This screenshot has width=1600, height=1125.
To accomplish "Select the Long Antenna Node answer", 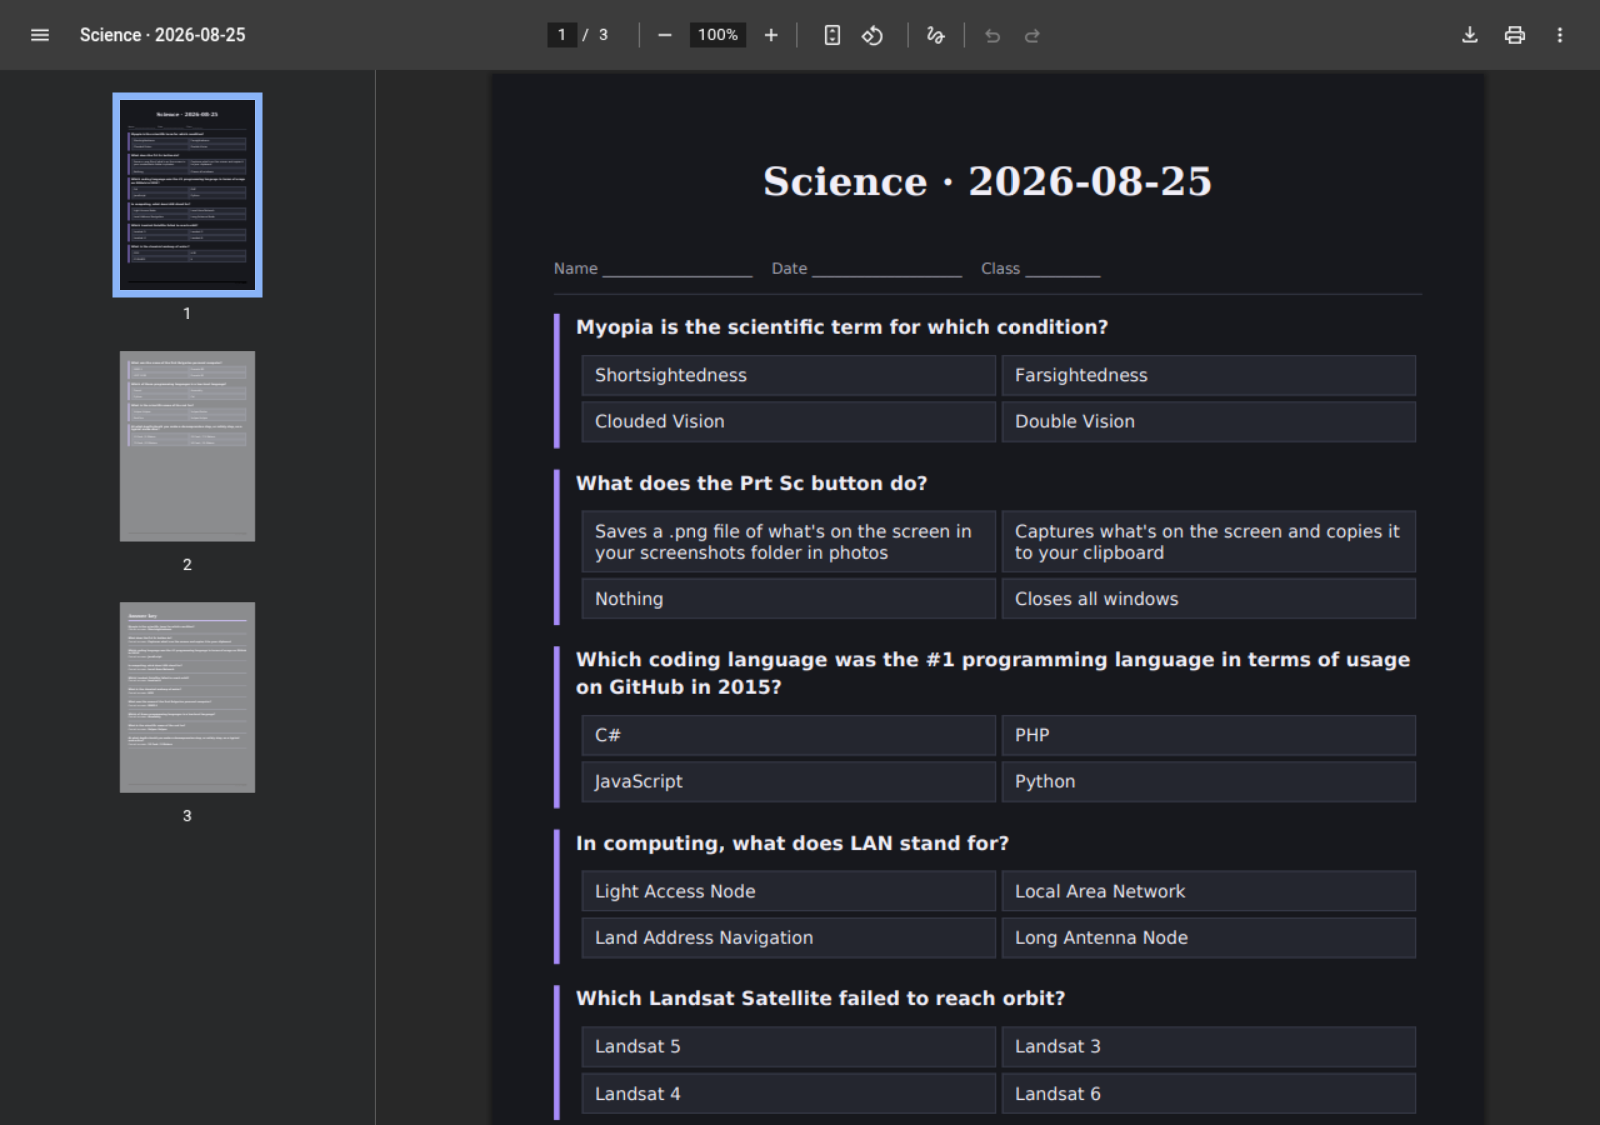I will tap(1209, 938).
